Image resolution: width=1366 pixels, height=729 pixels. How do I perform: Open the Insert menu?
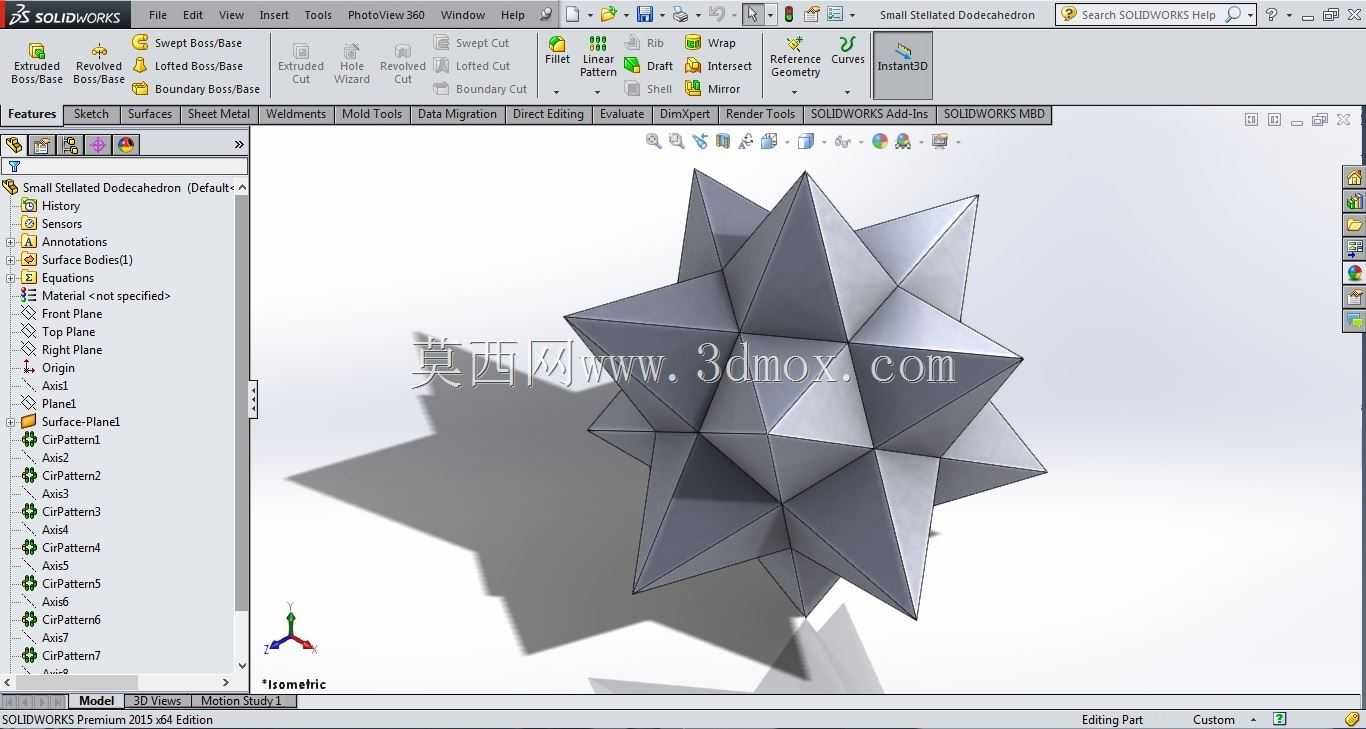pyautogui.click(x=274, y=15)
